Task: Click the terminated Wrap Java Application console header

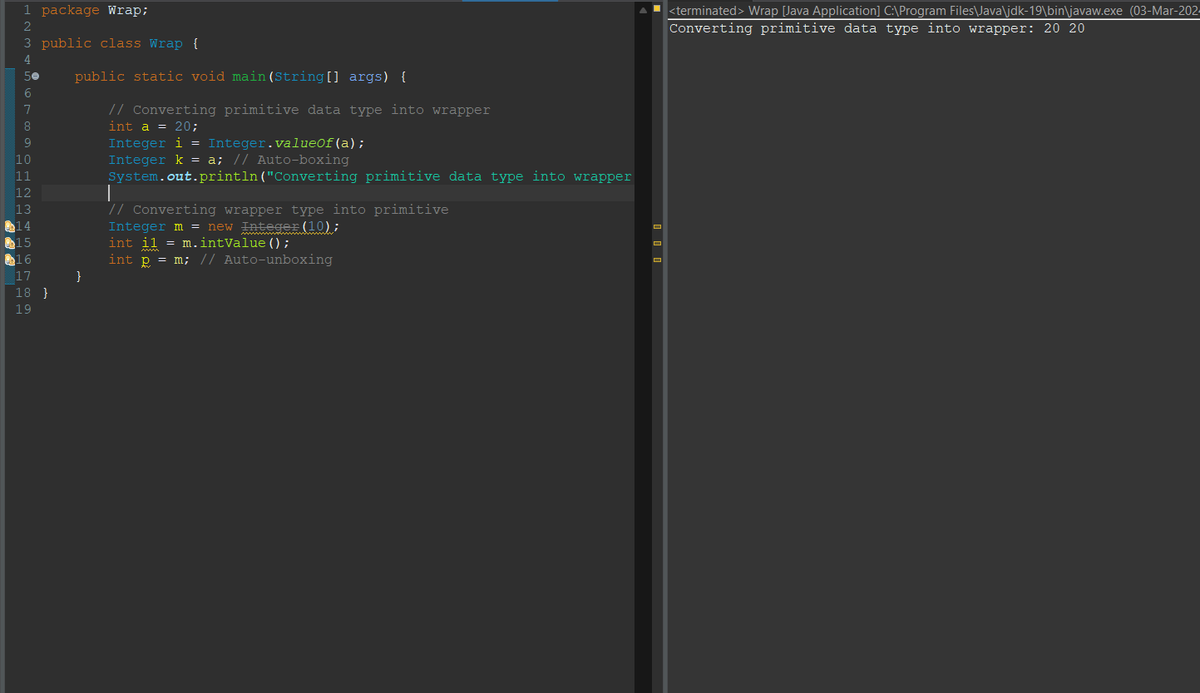Action: point(934,10)
